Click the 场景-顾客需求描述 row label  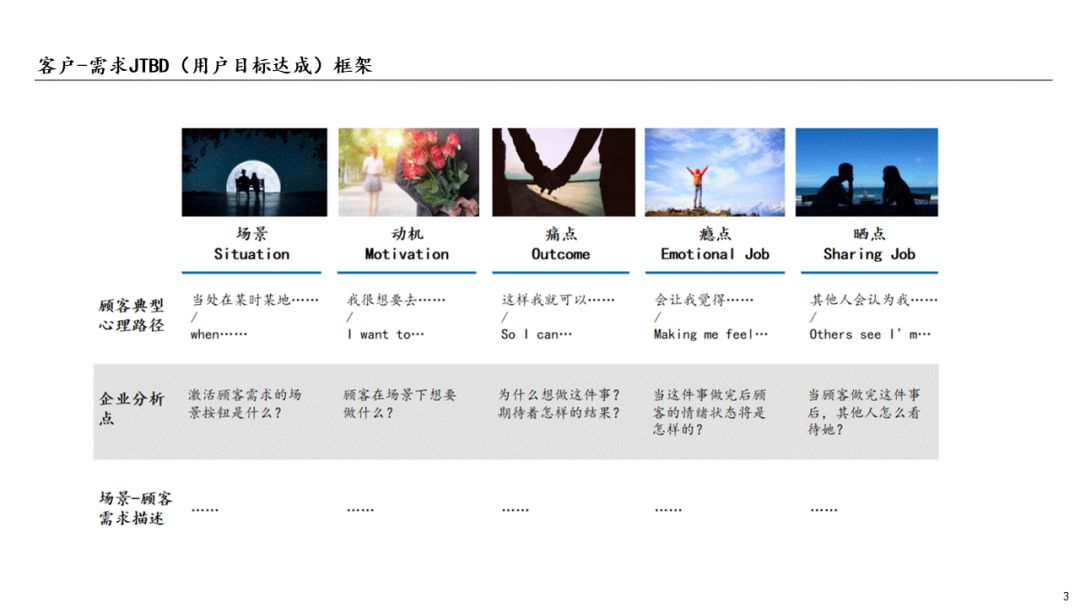pyautogui.click(x=135, y=507)
